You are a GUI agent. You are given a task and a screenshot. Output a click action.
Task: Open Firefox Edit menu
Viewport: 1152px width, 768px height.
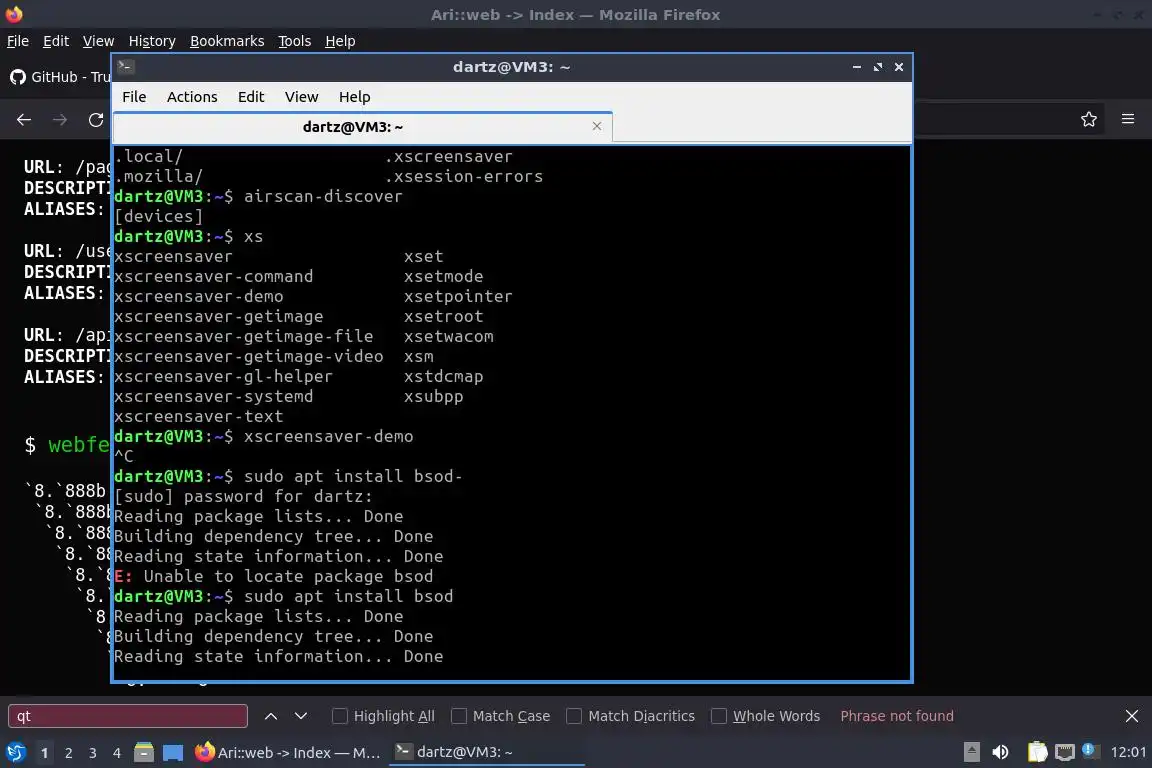pyautogui.click(x=56, y=41)
